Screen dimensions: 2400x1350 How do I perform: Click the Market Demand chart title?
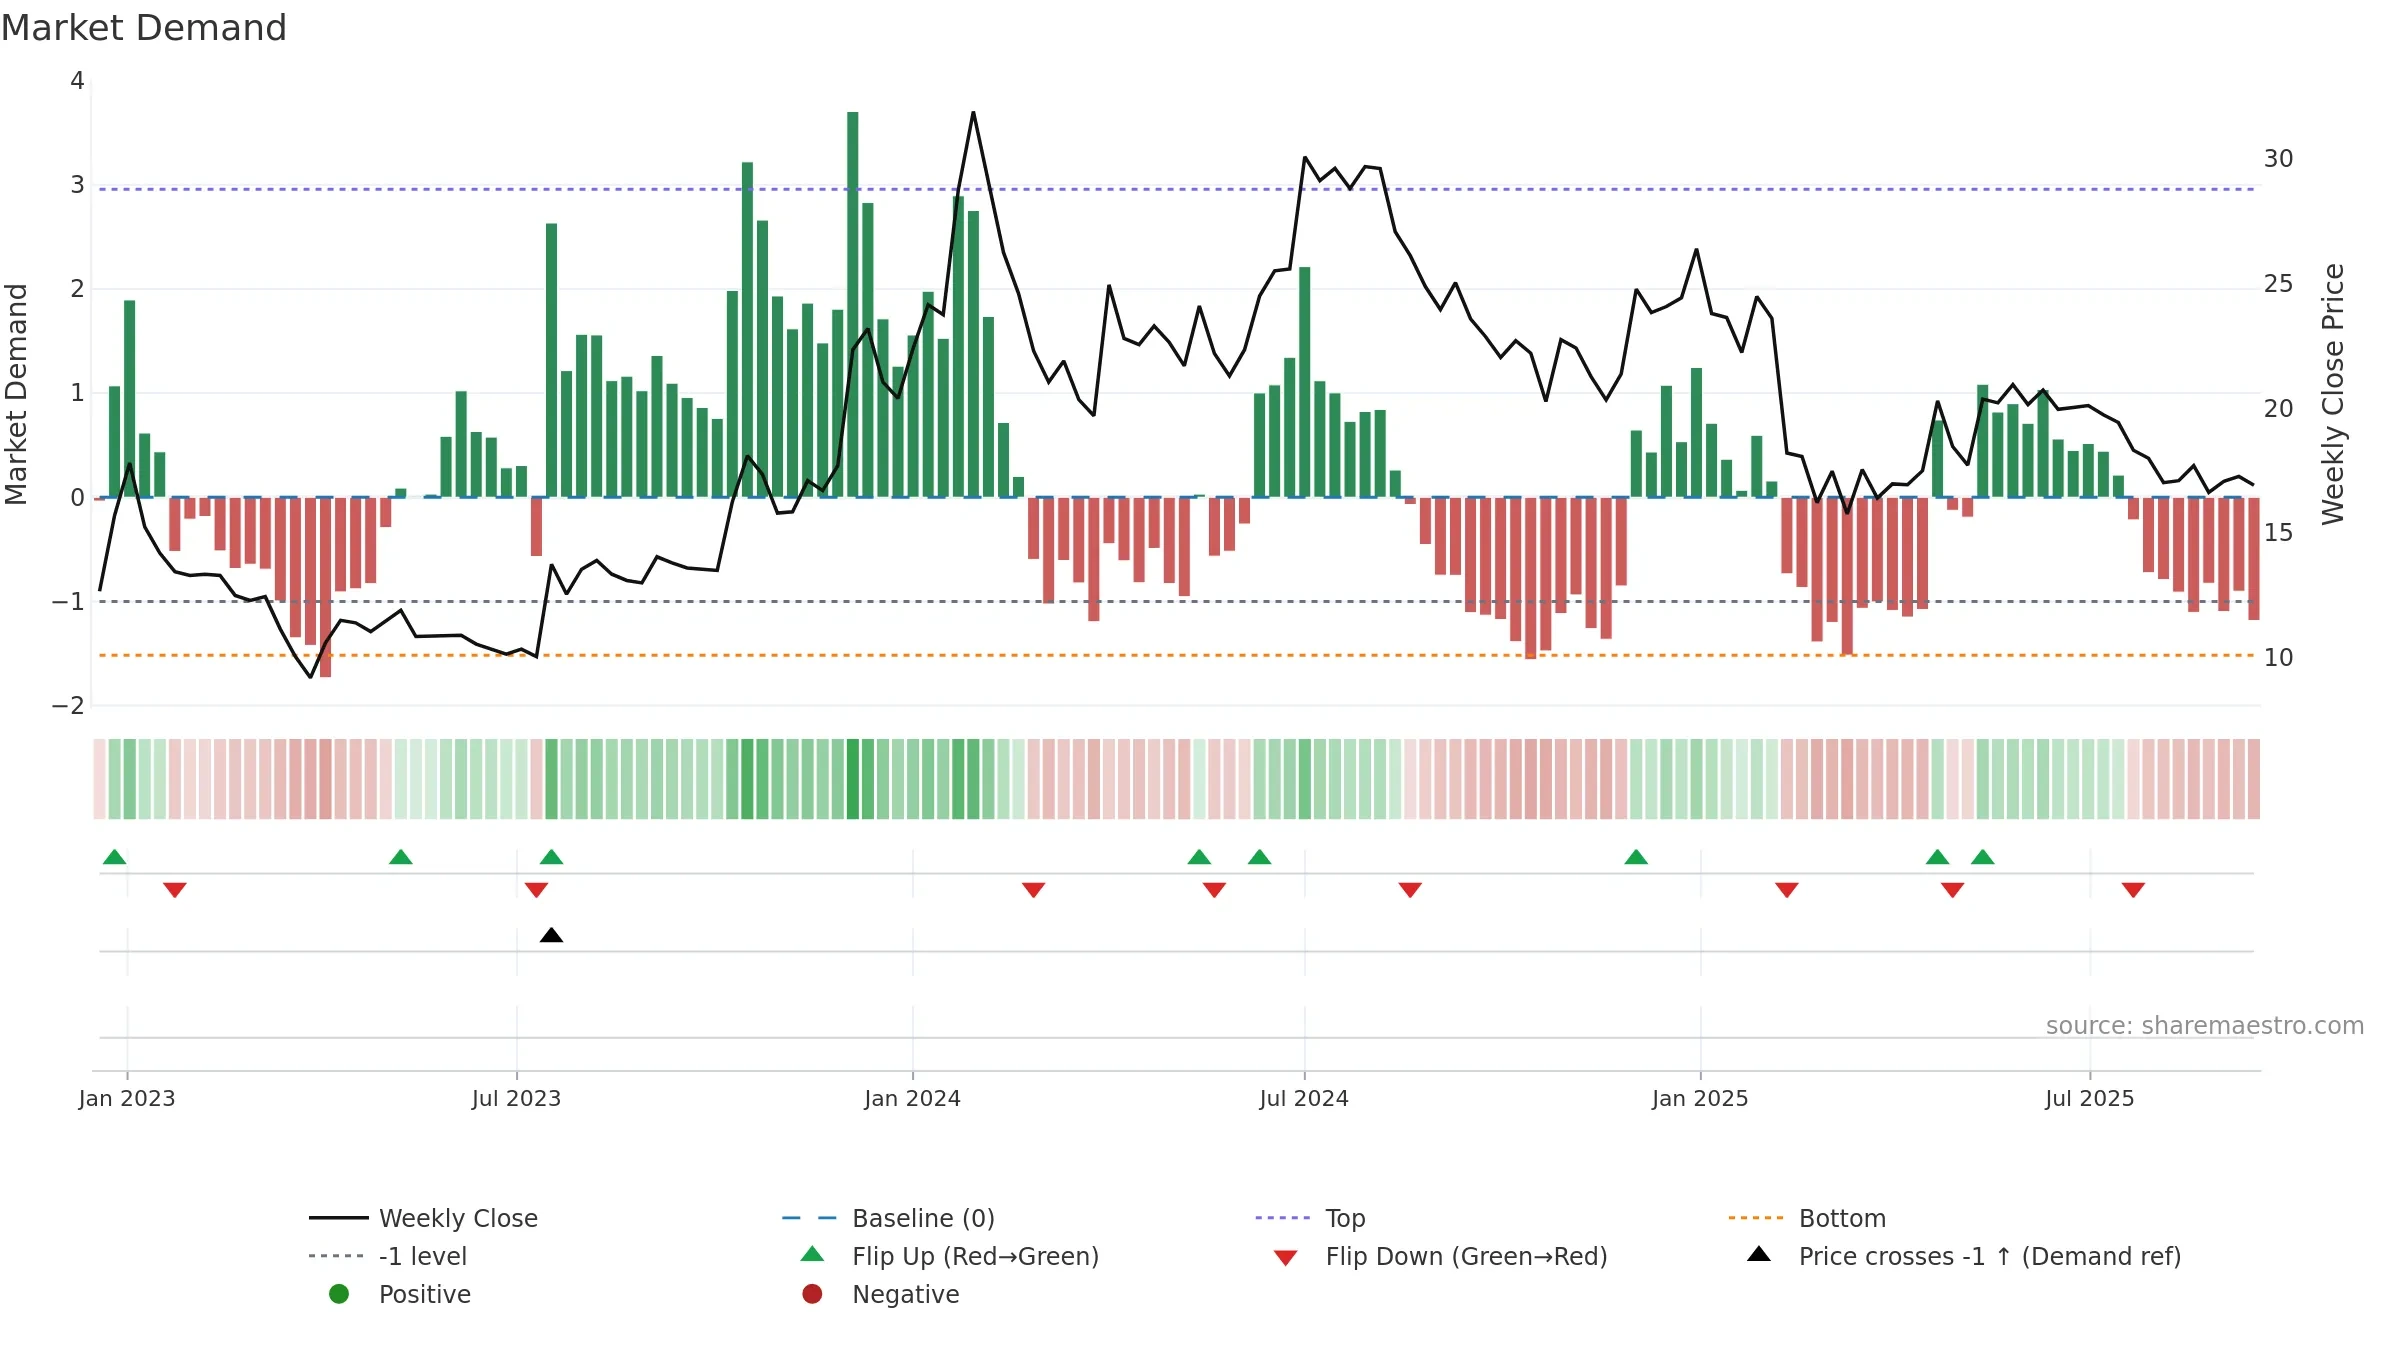coord(144,28)
